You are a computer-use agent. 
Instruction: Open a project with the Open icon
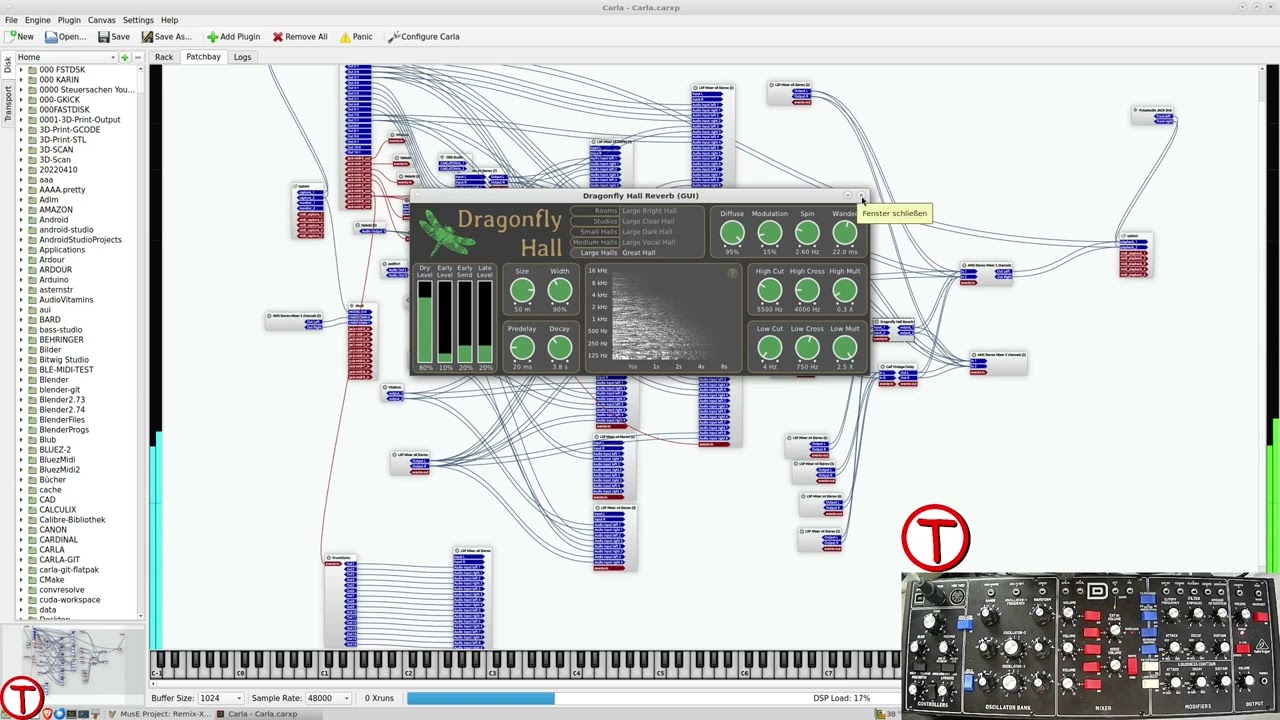[51, 37]
